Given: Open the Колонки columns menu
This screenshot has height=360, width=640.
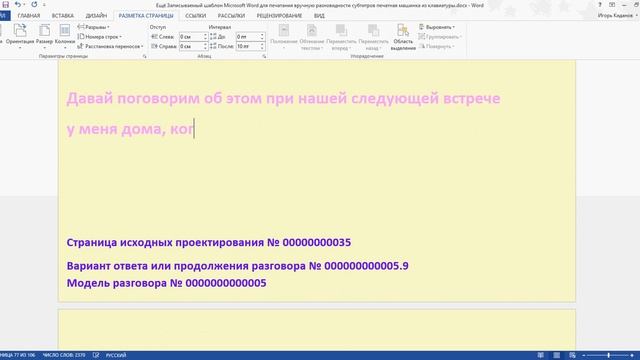Looking at the screenshot, I should (x=64, y=36).
